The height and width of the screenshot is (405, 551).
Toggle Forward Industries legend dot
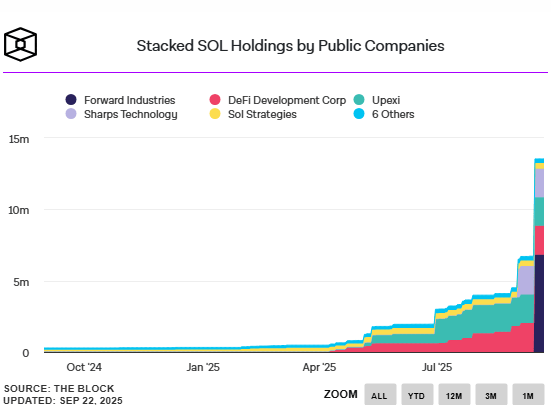[x=71, y=100]
